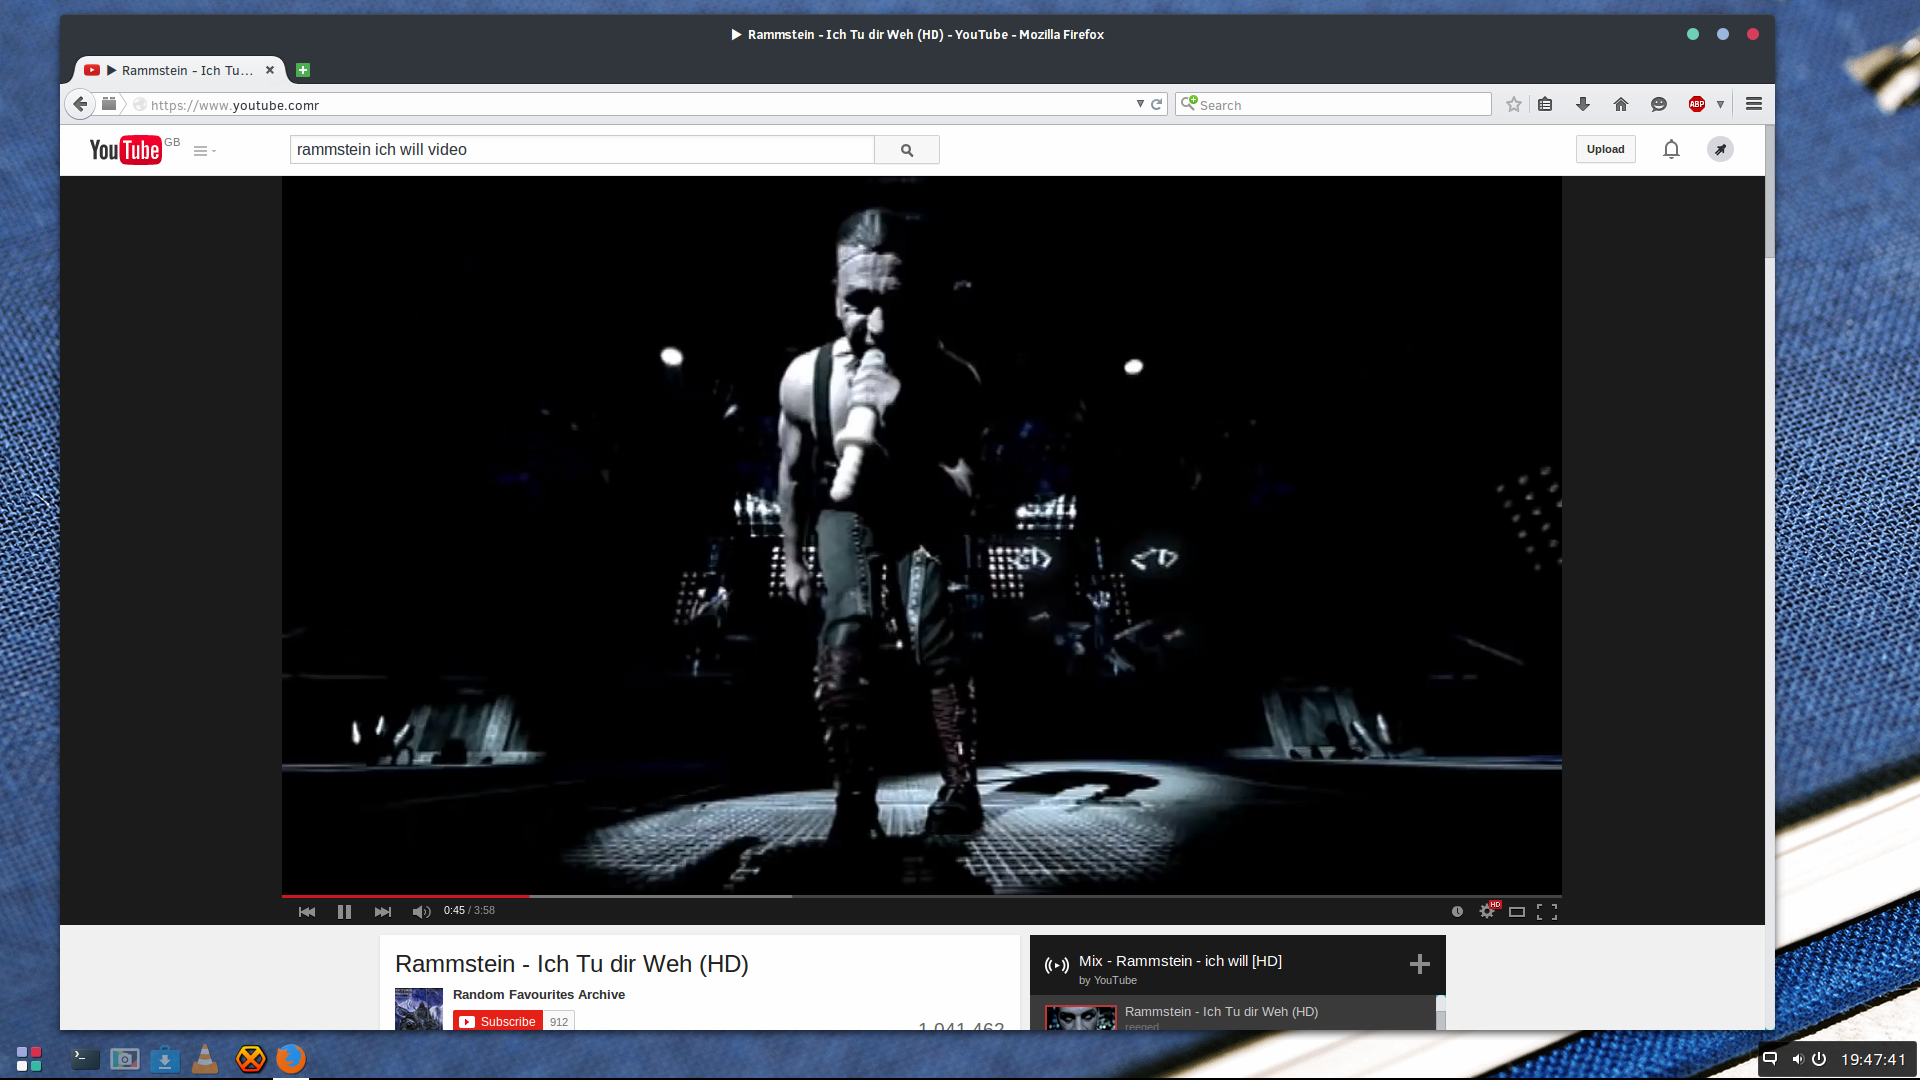Viewport: 1920px width, 1080px height.
Task: Reload the page with the refresh icon
Action: pyautogui.click(x=1157, y=104)
